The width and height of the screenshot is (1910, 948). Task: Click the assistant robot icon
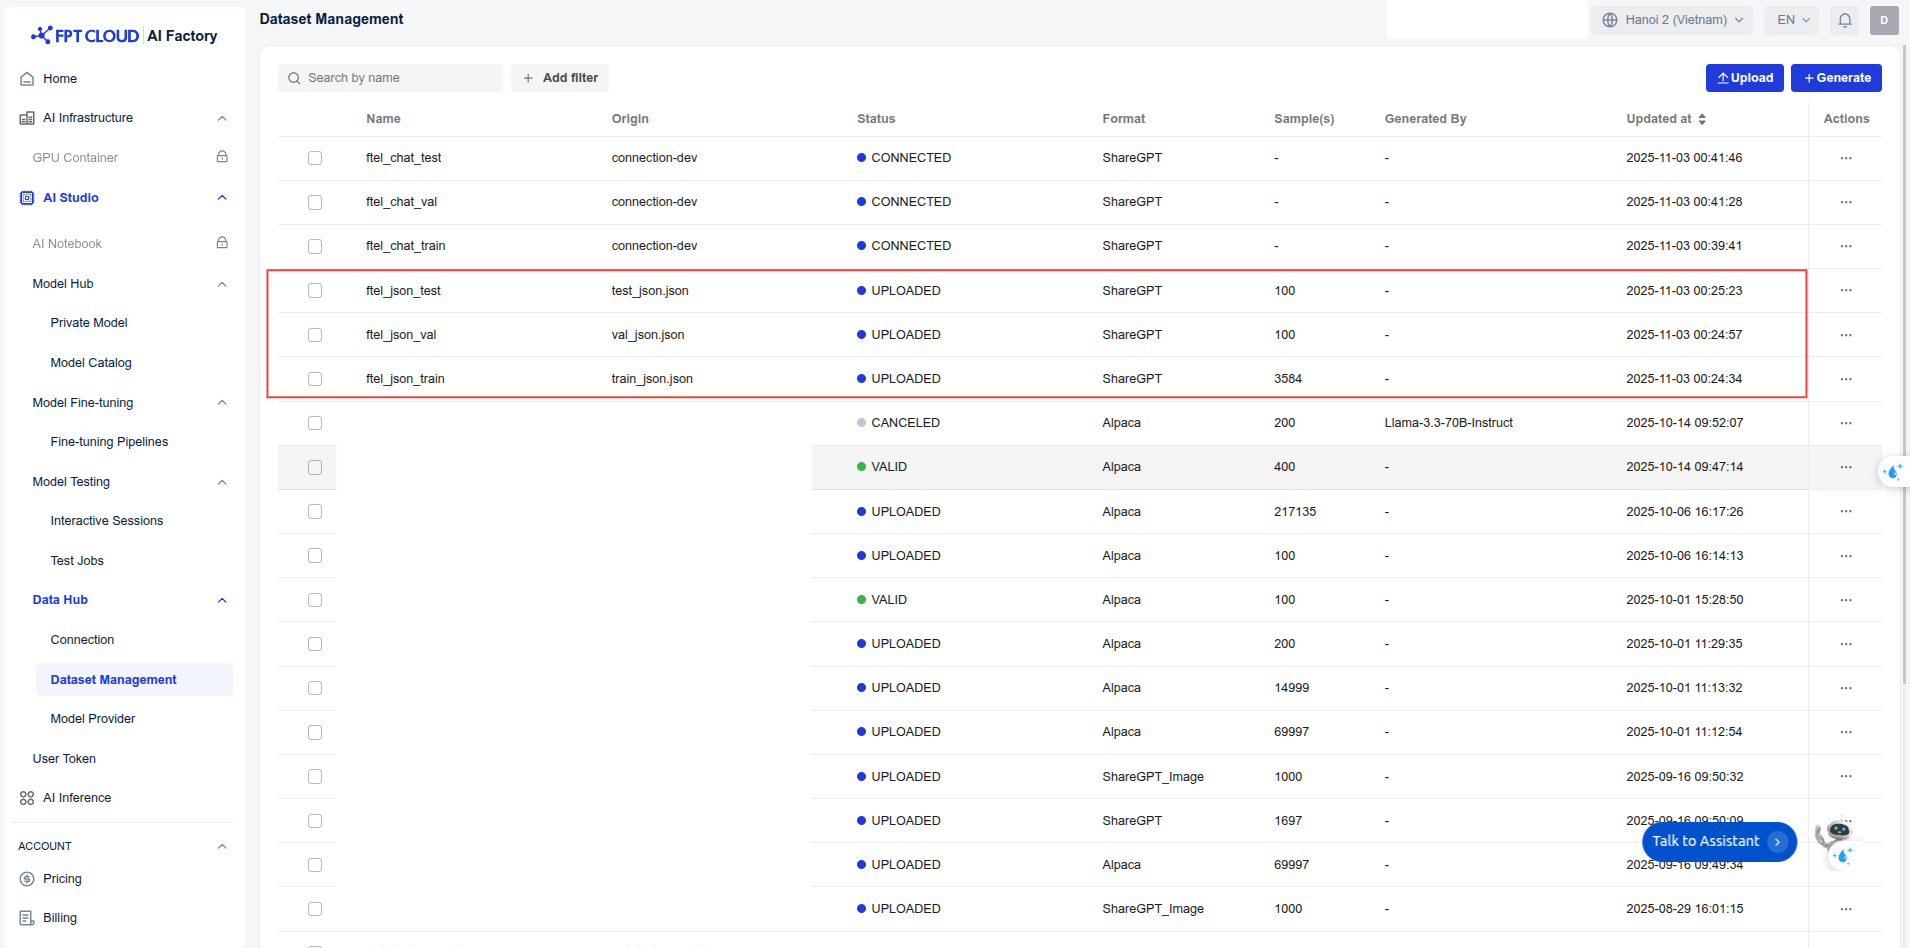tap(1837, 838)
